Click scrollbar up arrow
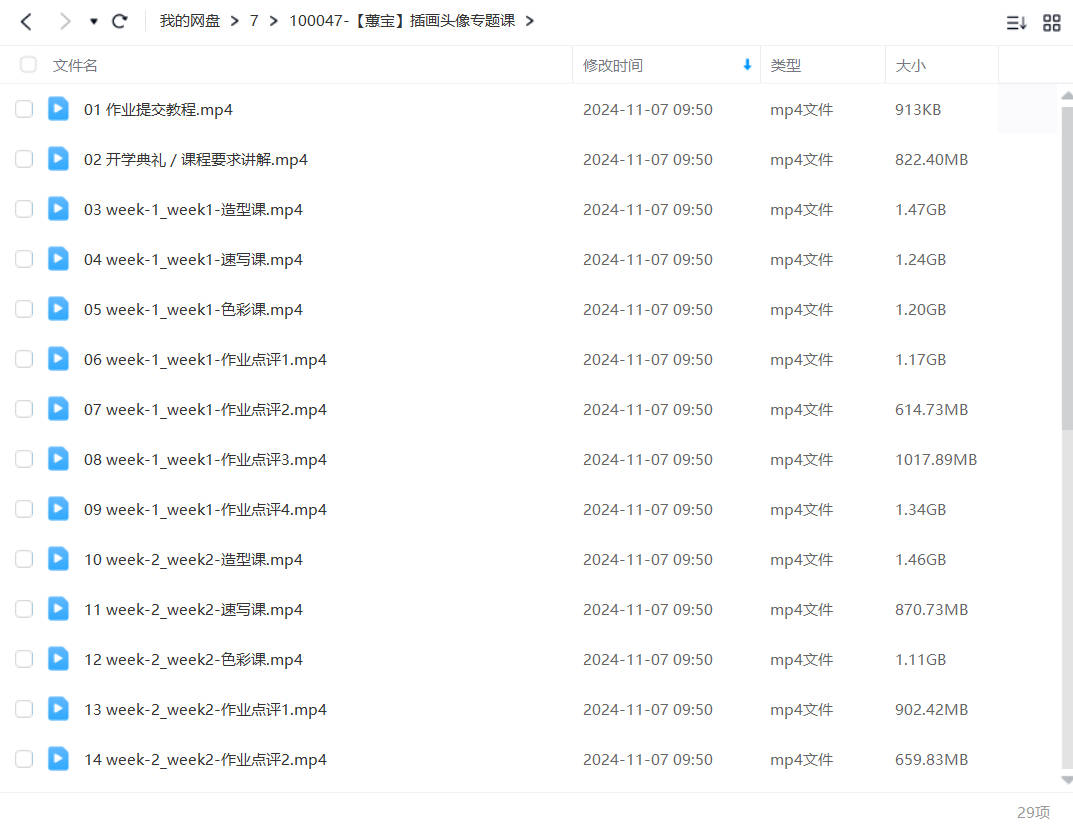 (x=1067, y=97)
